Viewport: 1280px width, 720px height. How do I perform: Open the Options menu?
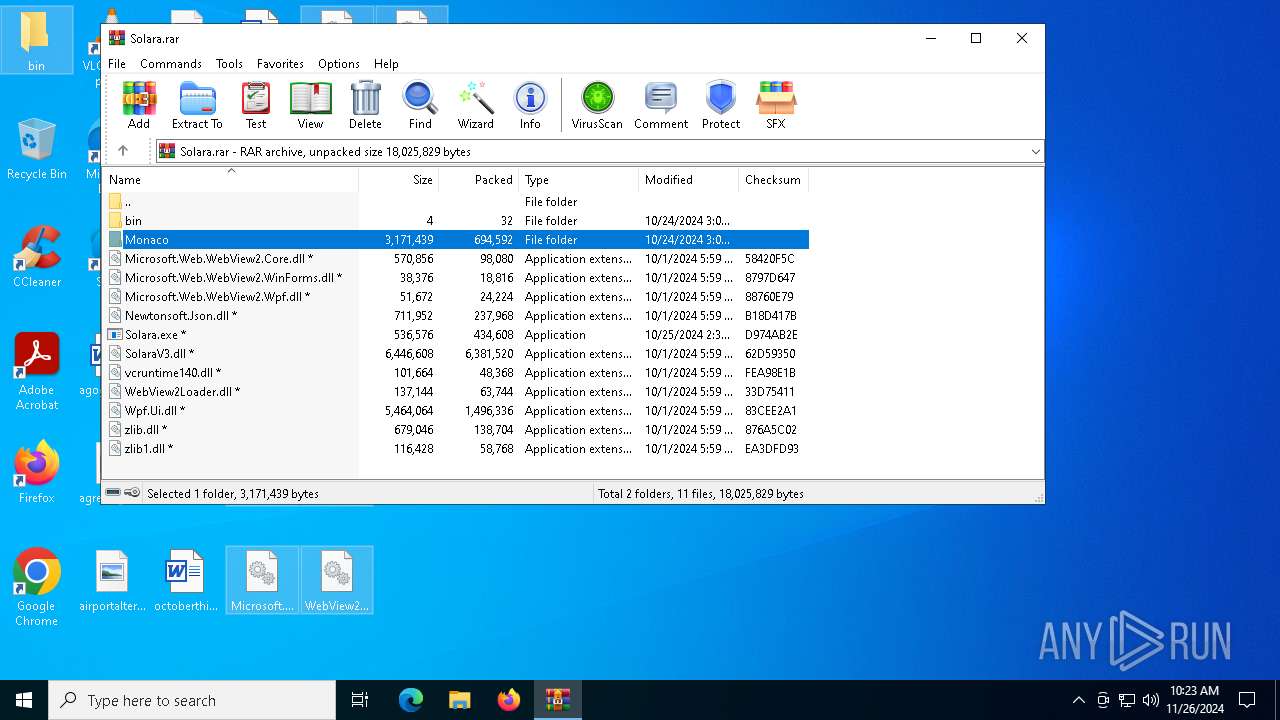coord(339,63)
